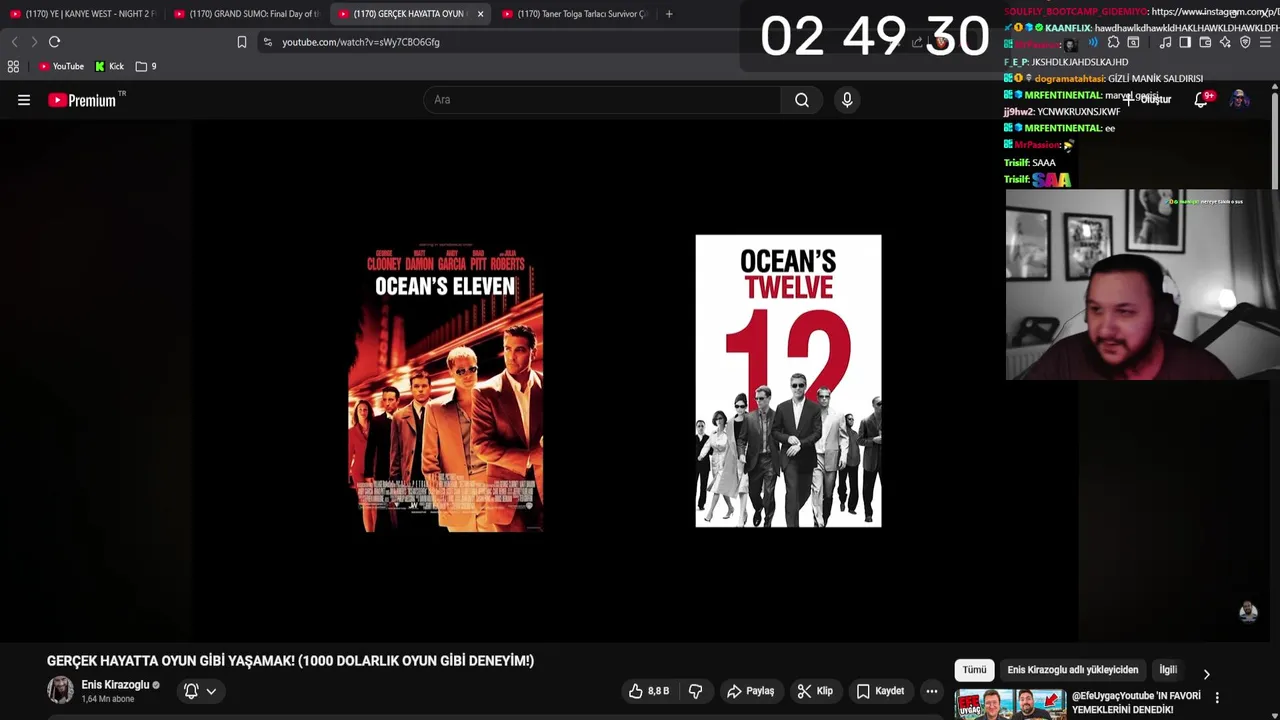Image resolution: width=1280 pixels, height=720 pixels.
Task: Open a new browser tab
Action: (x=669, y=14)
